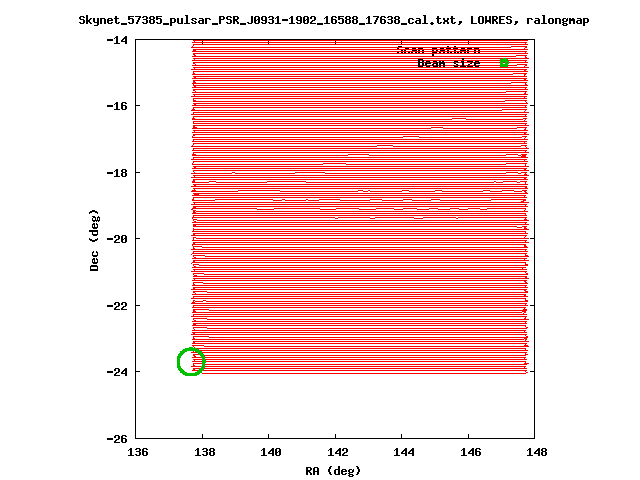The image size is (640, 480).
Task: Click the -26 tick label on Dec axis
Action: 117,439
